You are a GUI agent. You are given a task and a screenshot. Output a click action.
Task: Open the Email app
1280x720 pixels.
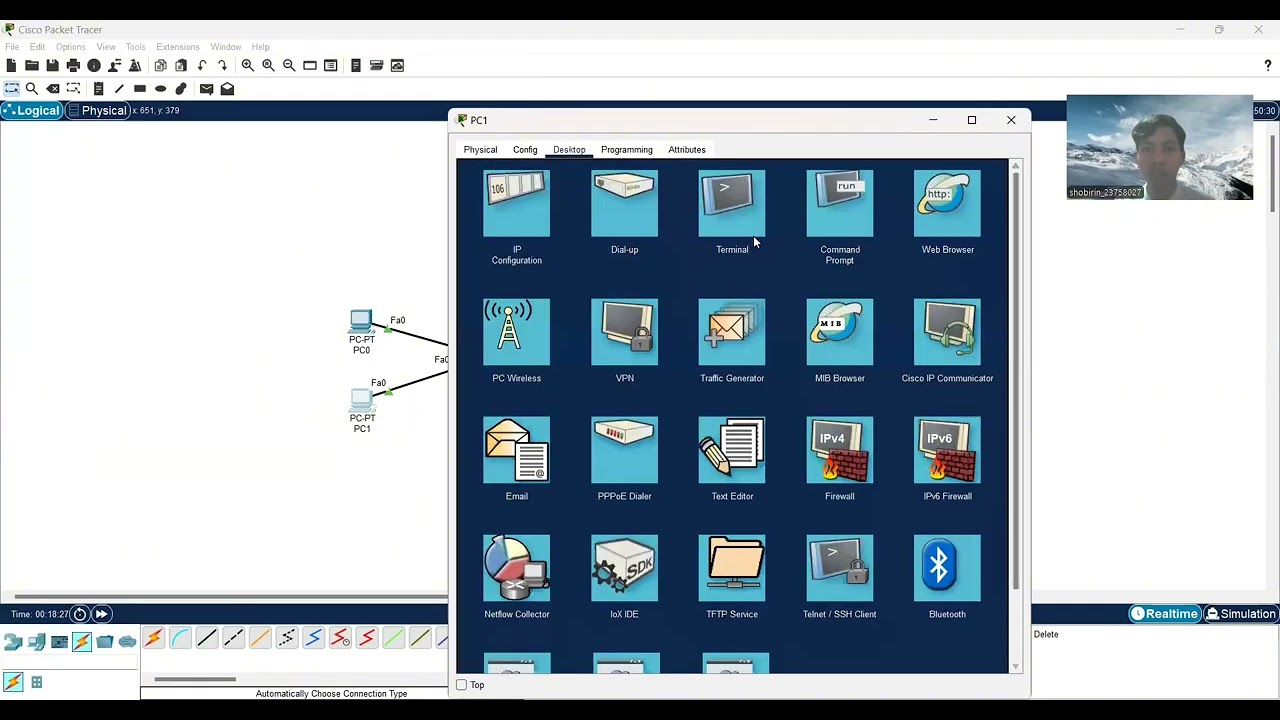pos(516,450)
